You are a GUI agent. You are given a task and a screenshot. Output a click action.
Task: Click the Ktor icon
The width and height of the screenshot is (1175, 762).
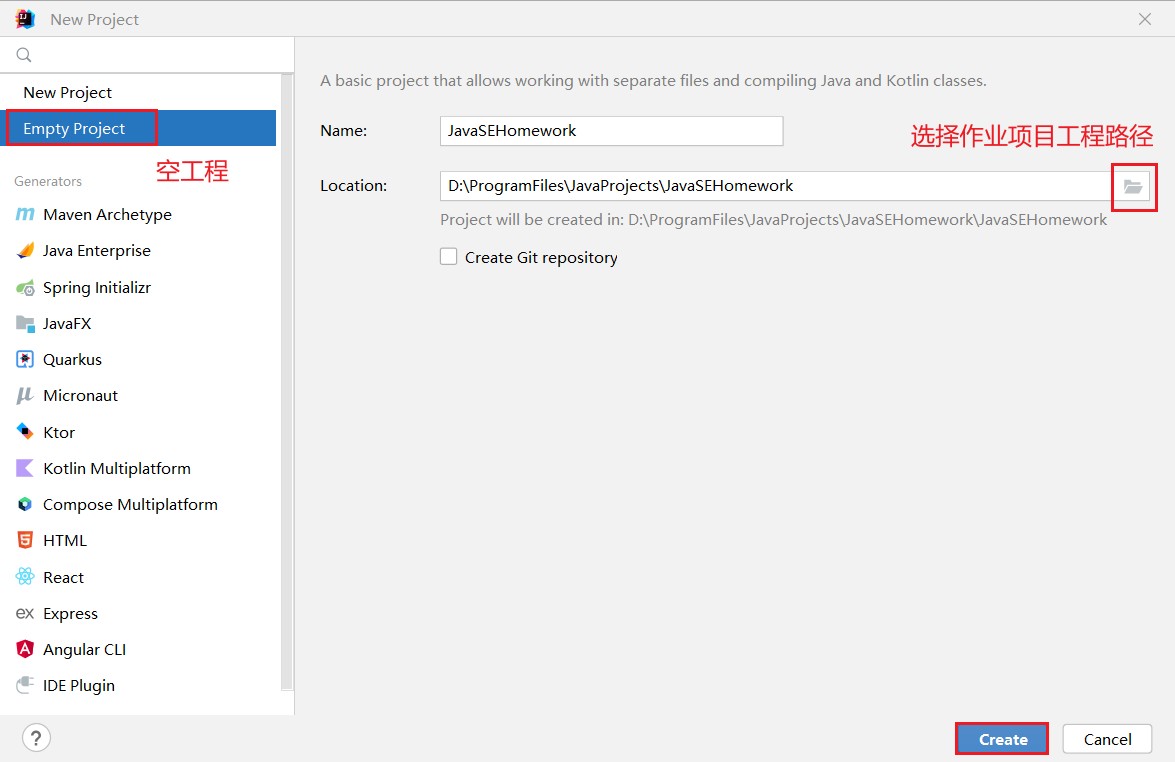tap(25, 432)
